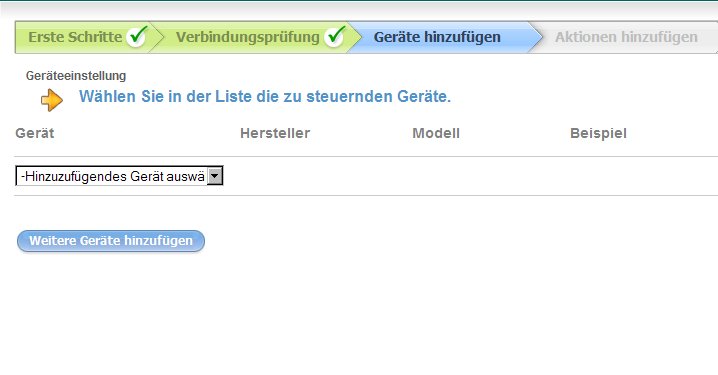The height and width of the screenshot is (375, 718).
Task: Click chevron divider after Erste Schritte step
Action: pos(157,37)
